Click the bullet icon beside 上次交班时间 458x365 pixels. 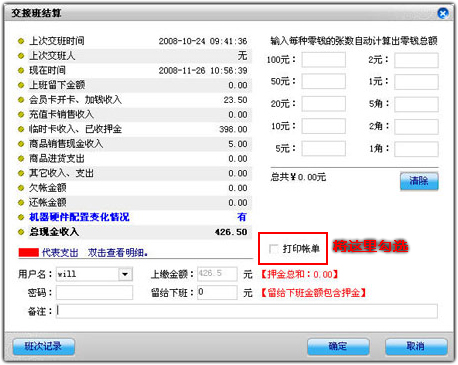pos(21,41)
